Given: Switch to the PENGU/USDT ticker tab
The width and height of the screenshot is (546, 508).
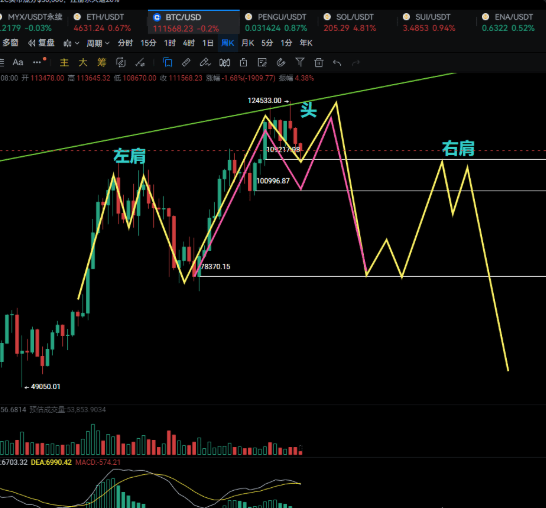Looking at the screenshot, I should 277,22.
